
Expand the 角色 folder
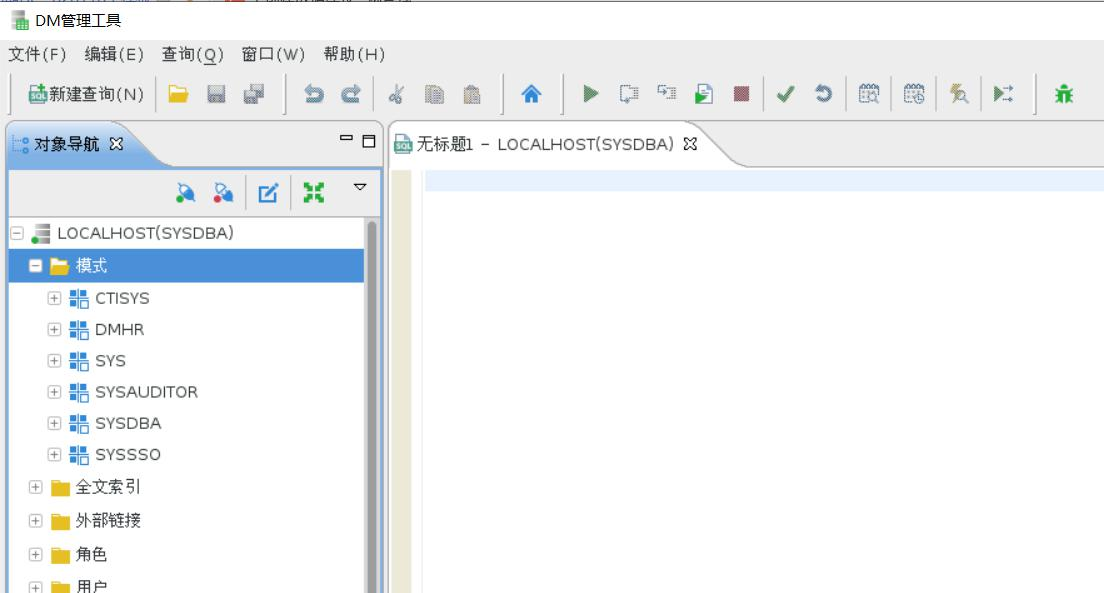pyautogui.click(x=35, y=554)
